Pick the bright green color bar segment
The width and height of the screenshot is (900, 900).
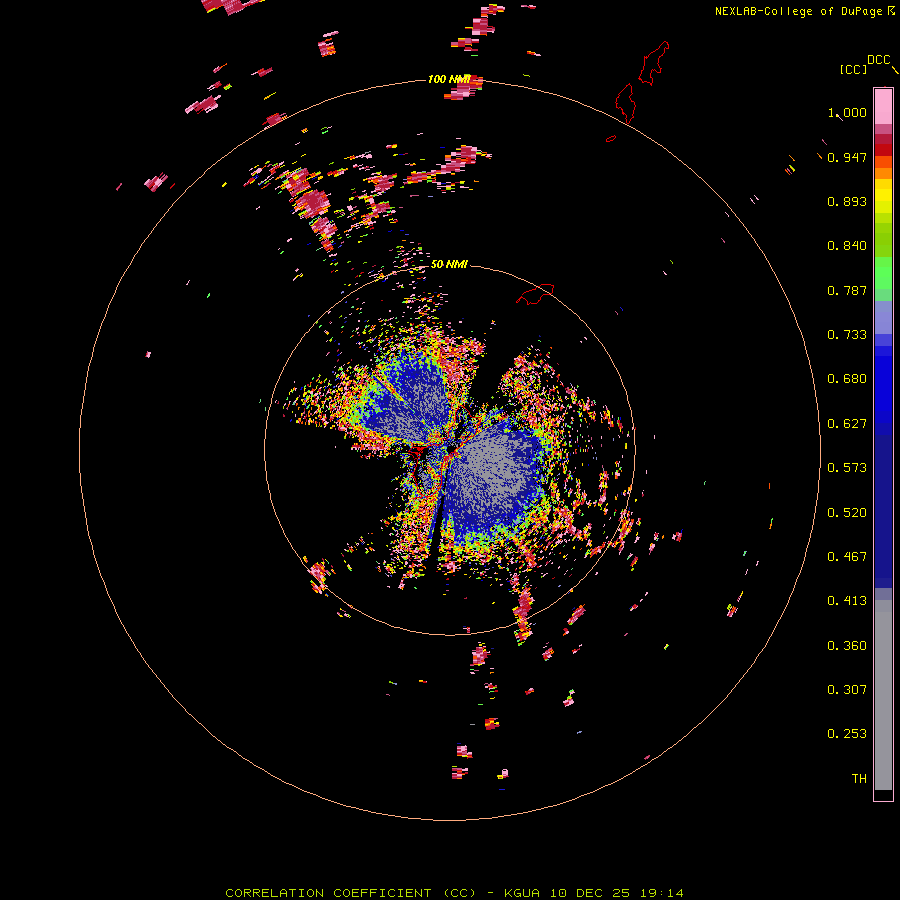883,273
